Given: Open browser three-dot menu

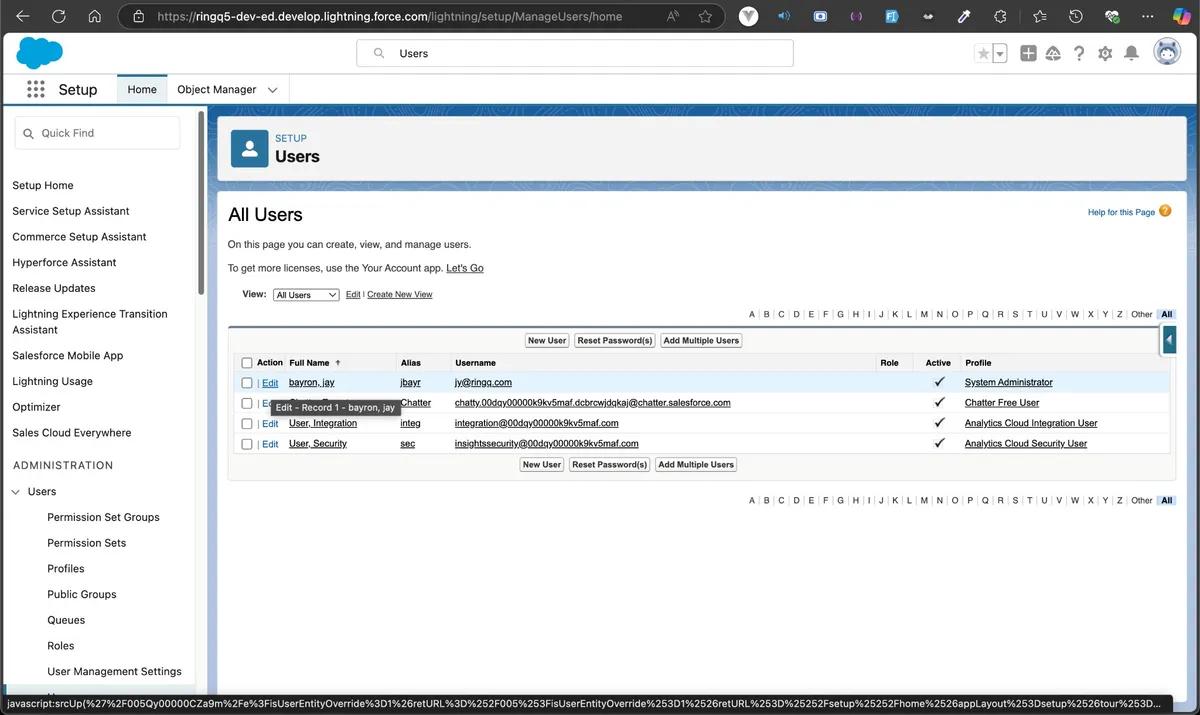Looking at the screenshot, I should coord(1147,16).
